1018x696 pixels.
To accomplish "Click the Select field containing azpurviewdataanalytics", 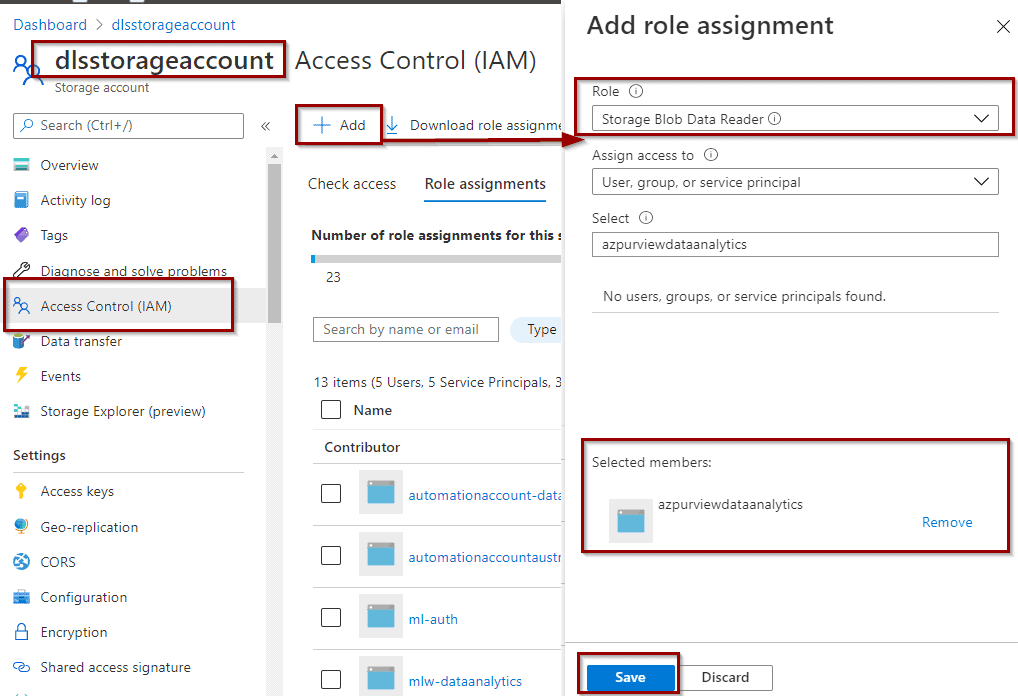I will pyautogui.click(x=795, y=245).
